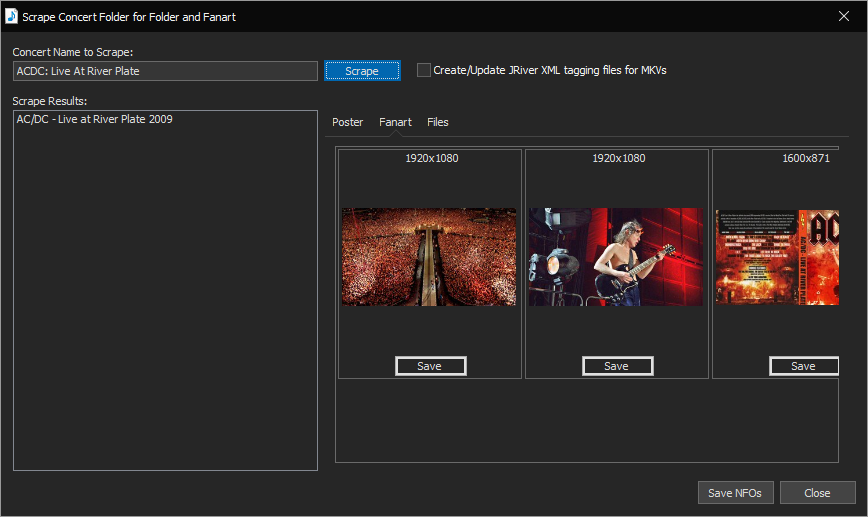This screenshot has height=517, width=868.
Task: Click the 1920x1080 label above guitarist image
Action: coord(619,158)
